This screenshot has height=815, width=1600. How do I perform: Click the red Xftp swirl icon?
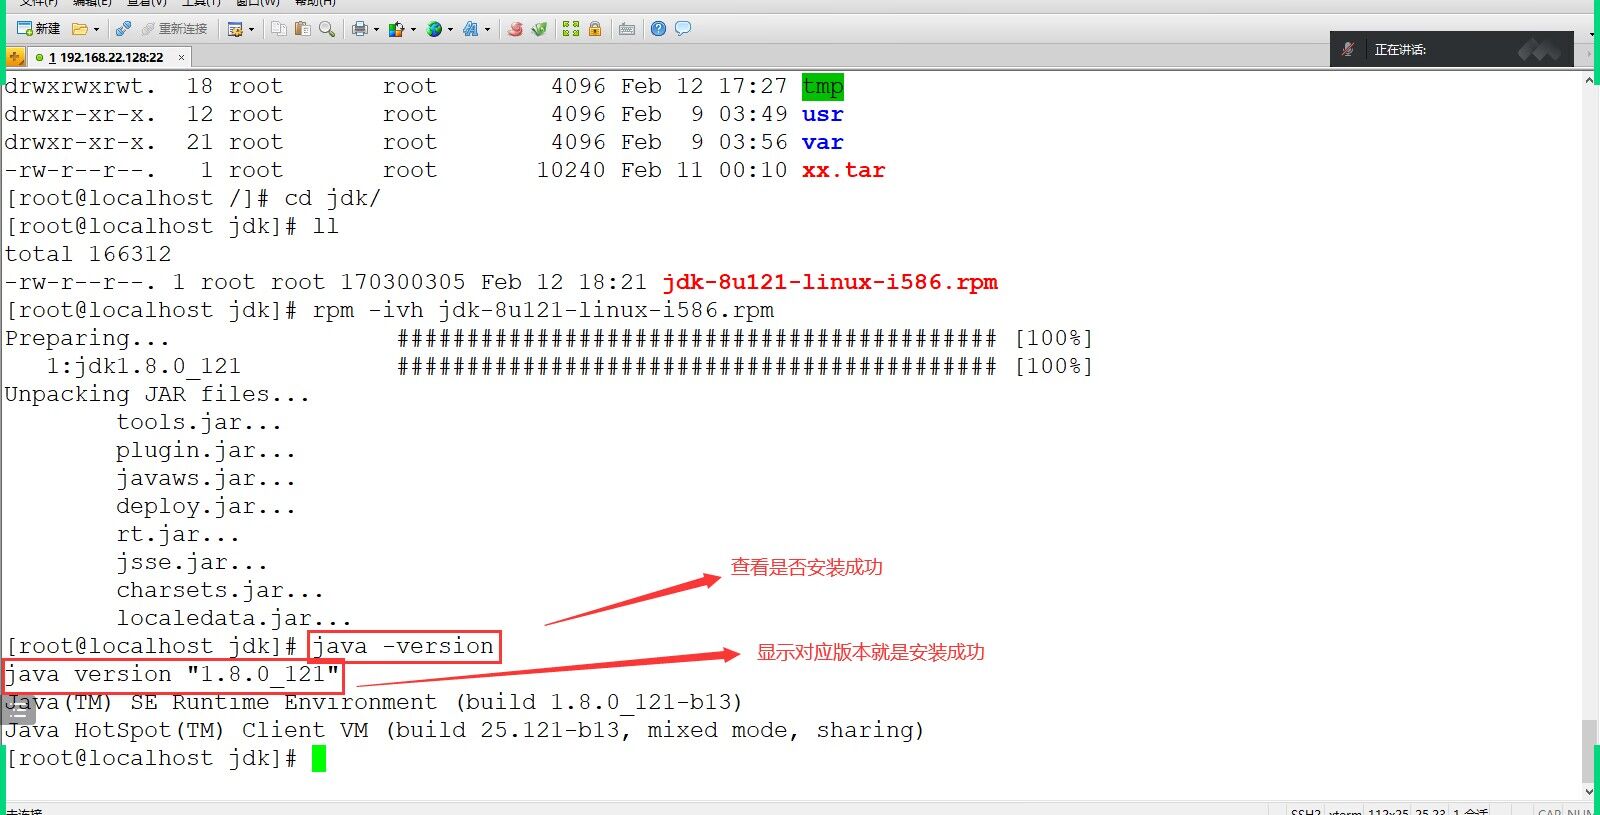(x=515, y=29)
